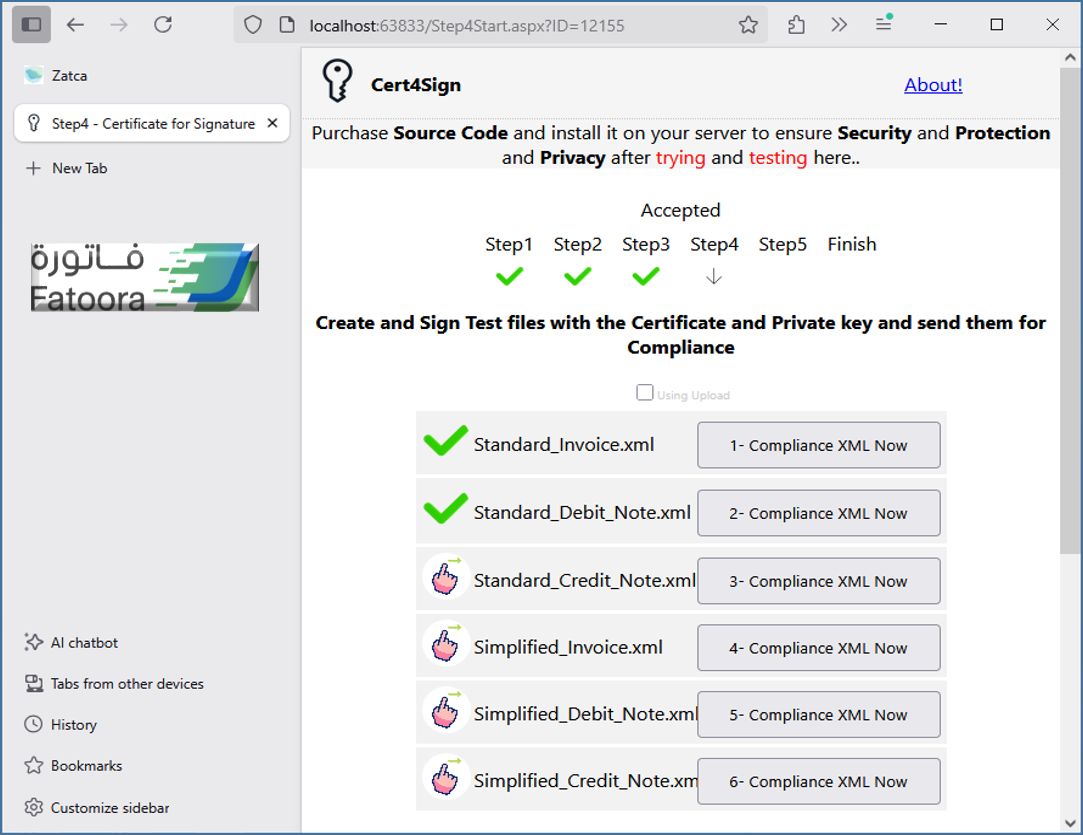Follow the About! link
Screen dimensions: 1083x835
click(x=932, y=85)
